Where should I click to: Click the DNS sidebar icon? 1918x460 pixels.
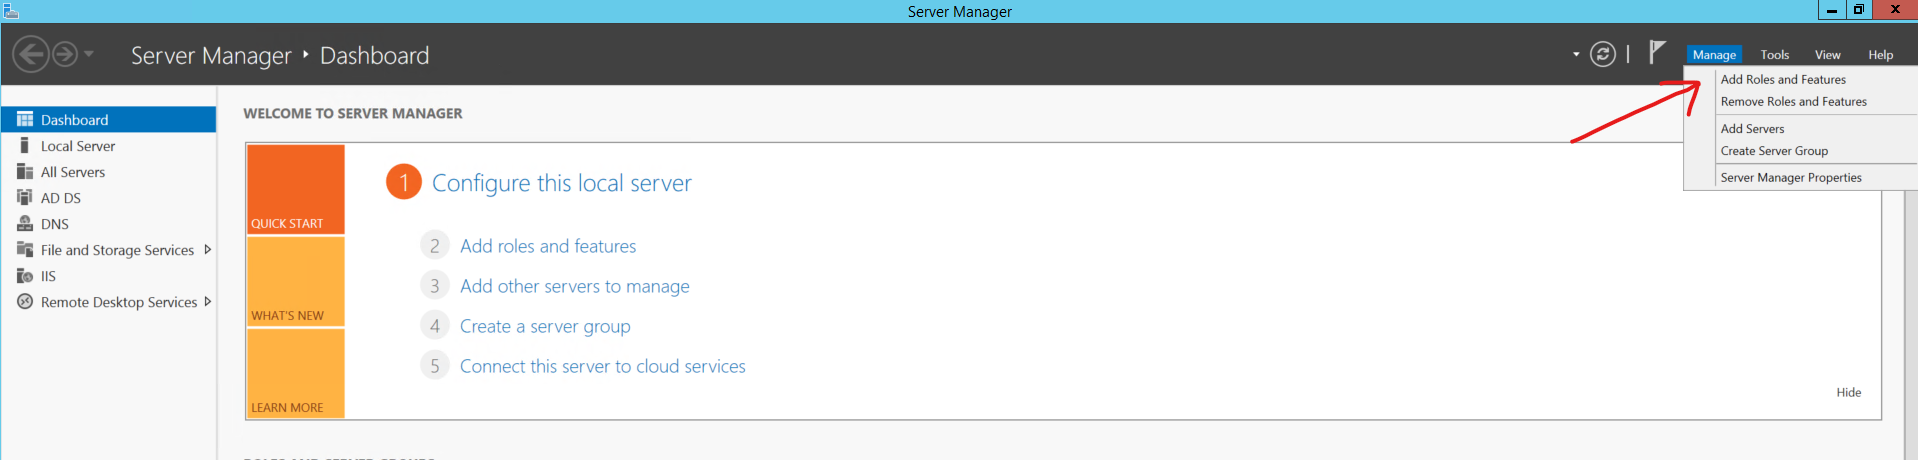point(25,224)
